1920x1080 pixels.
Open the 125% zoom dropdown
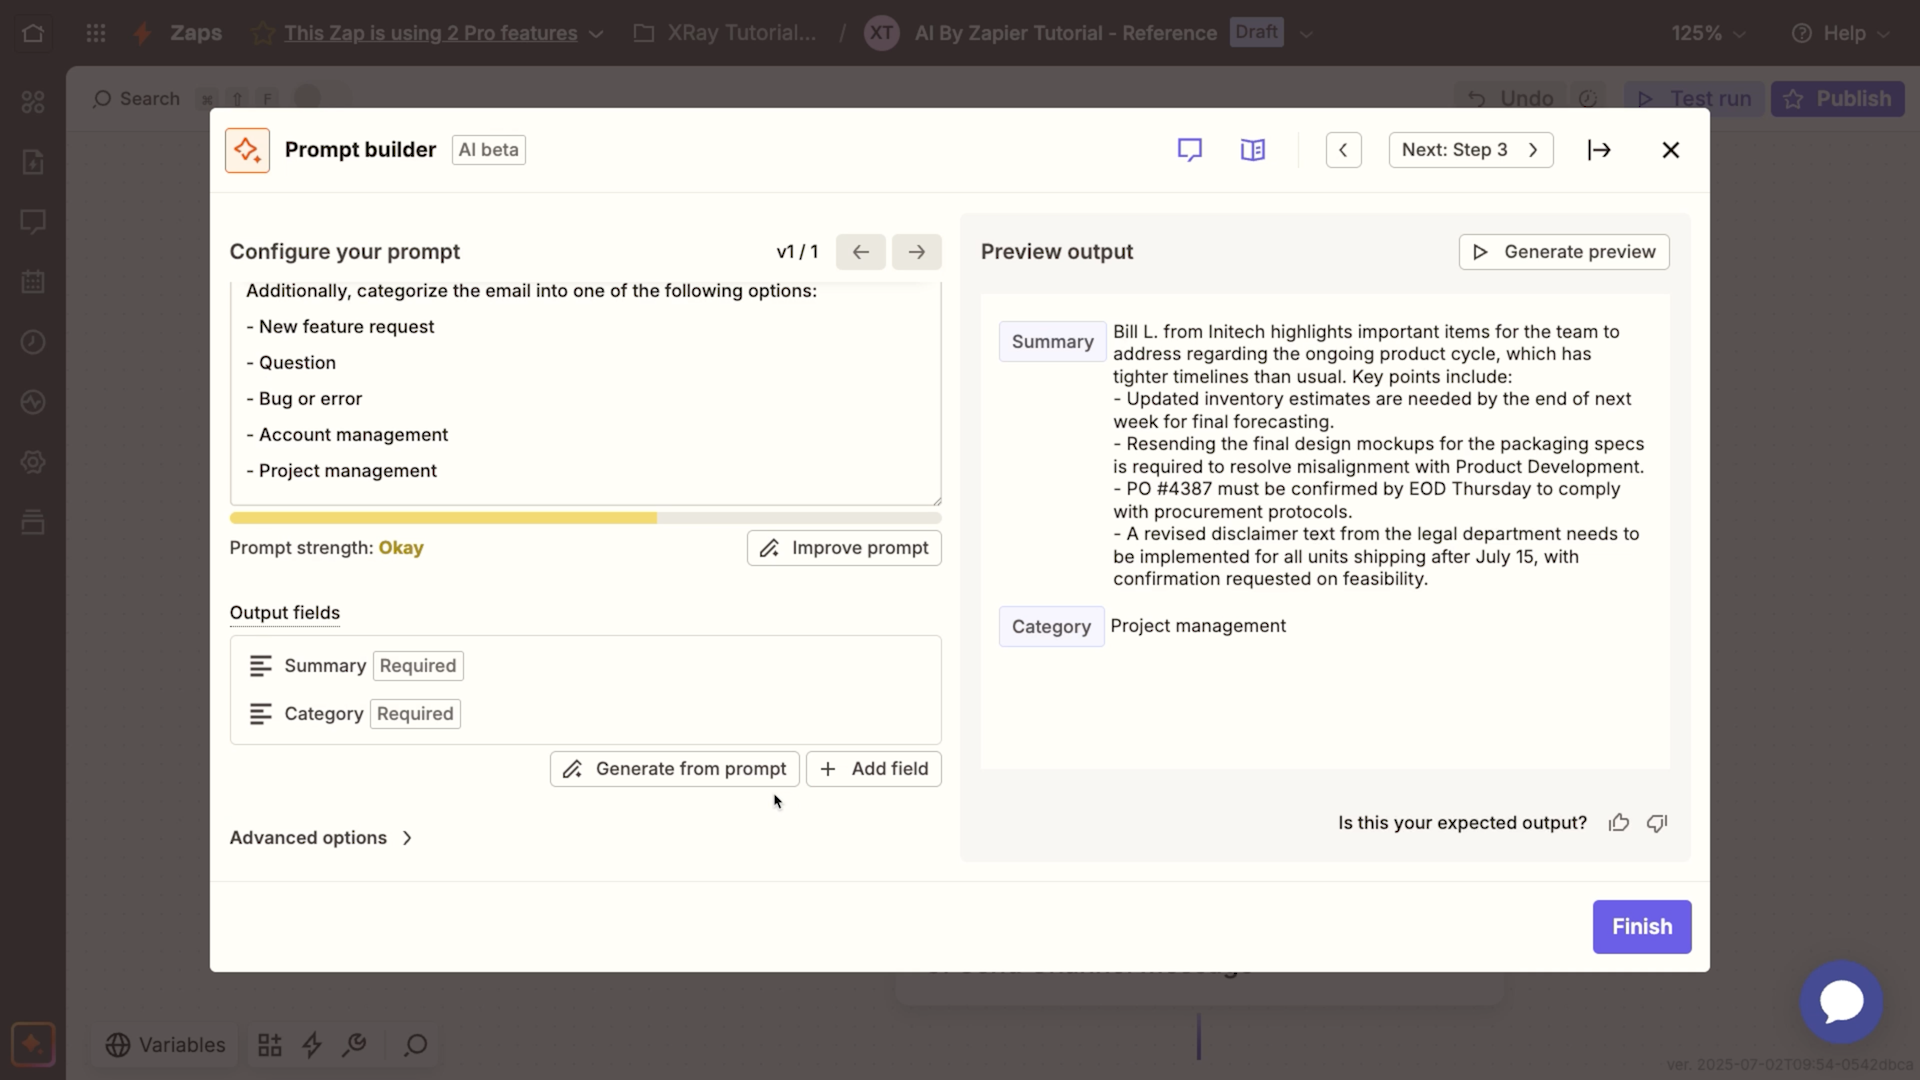pyautogui.click(x=1707, y=32)
